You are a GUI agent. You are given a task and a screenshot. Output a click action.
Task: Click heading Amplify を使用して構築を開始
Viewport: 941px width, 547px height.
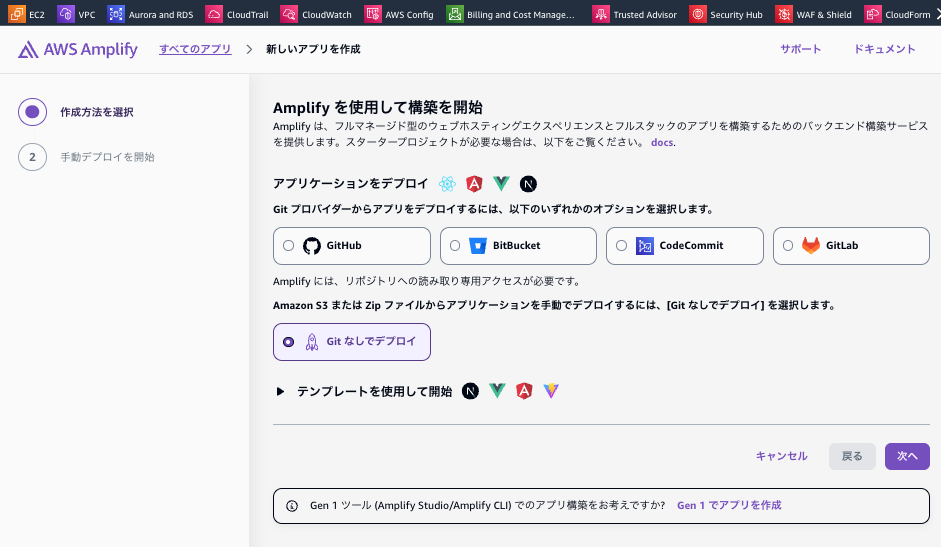377,107
